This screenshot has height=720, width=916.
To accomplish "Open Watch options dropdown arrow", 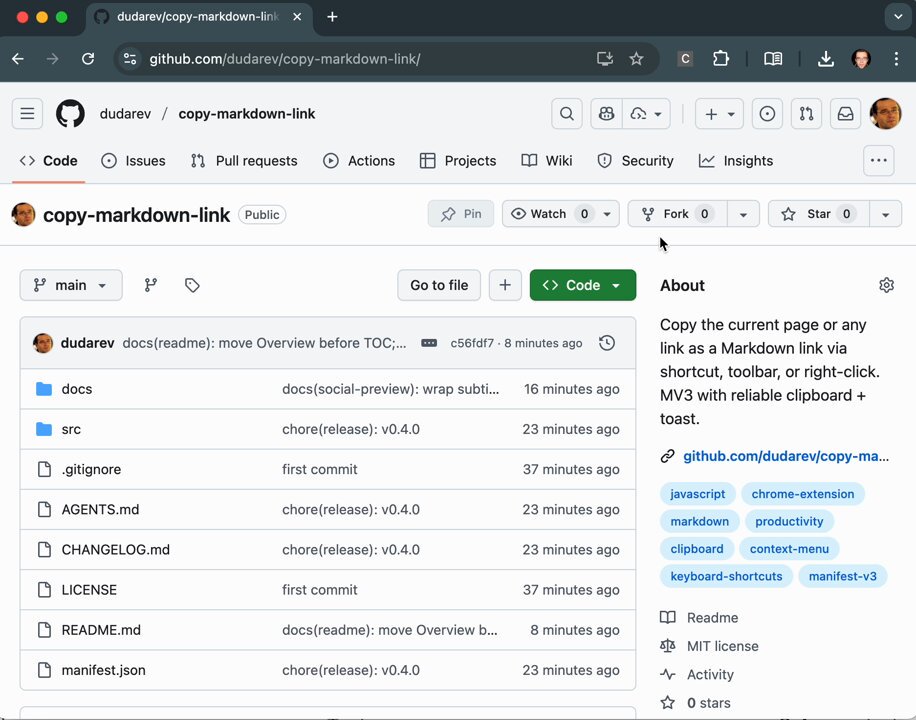I will tap(608, 214).
